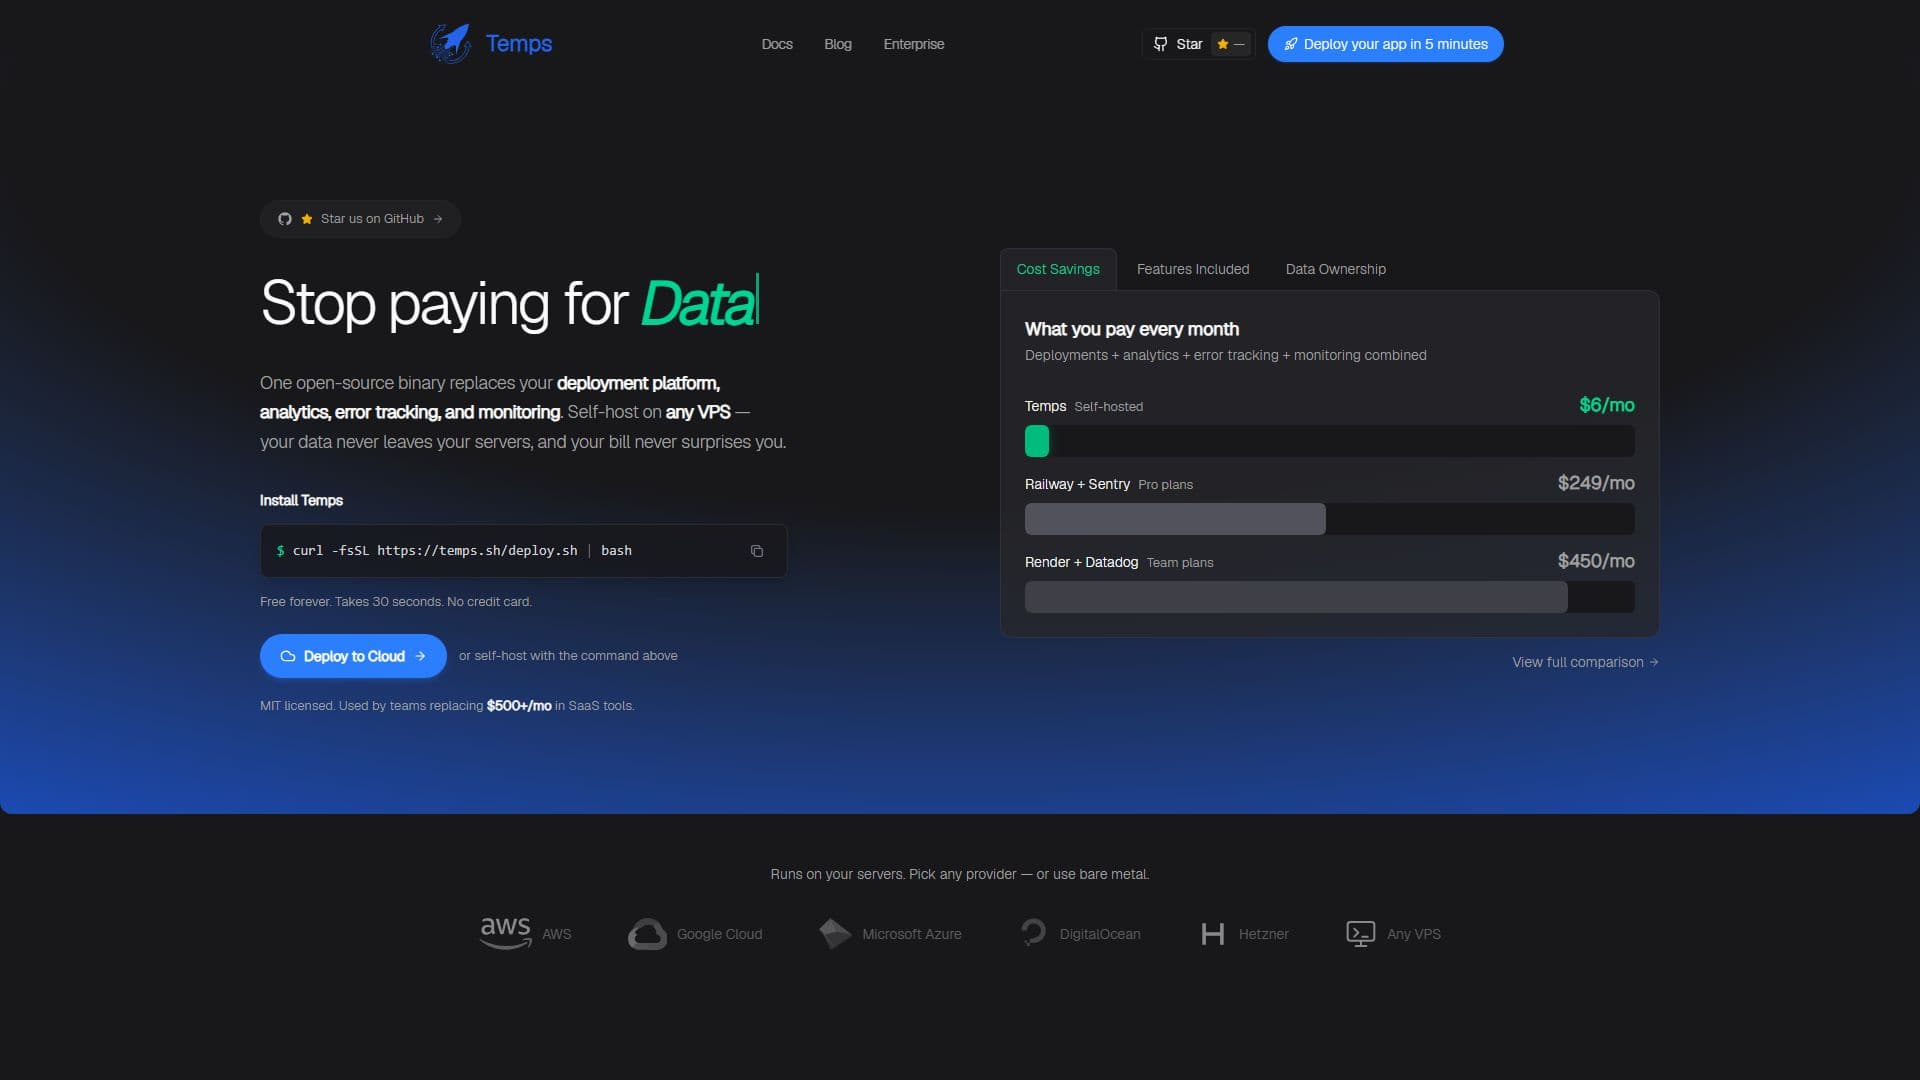Click the $6/mo price text
Screen dimensions: 1920x1080
click(1606, 405)
